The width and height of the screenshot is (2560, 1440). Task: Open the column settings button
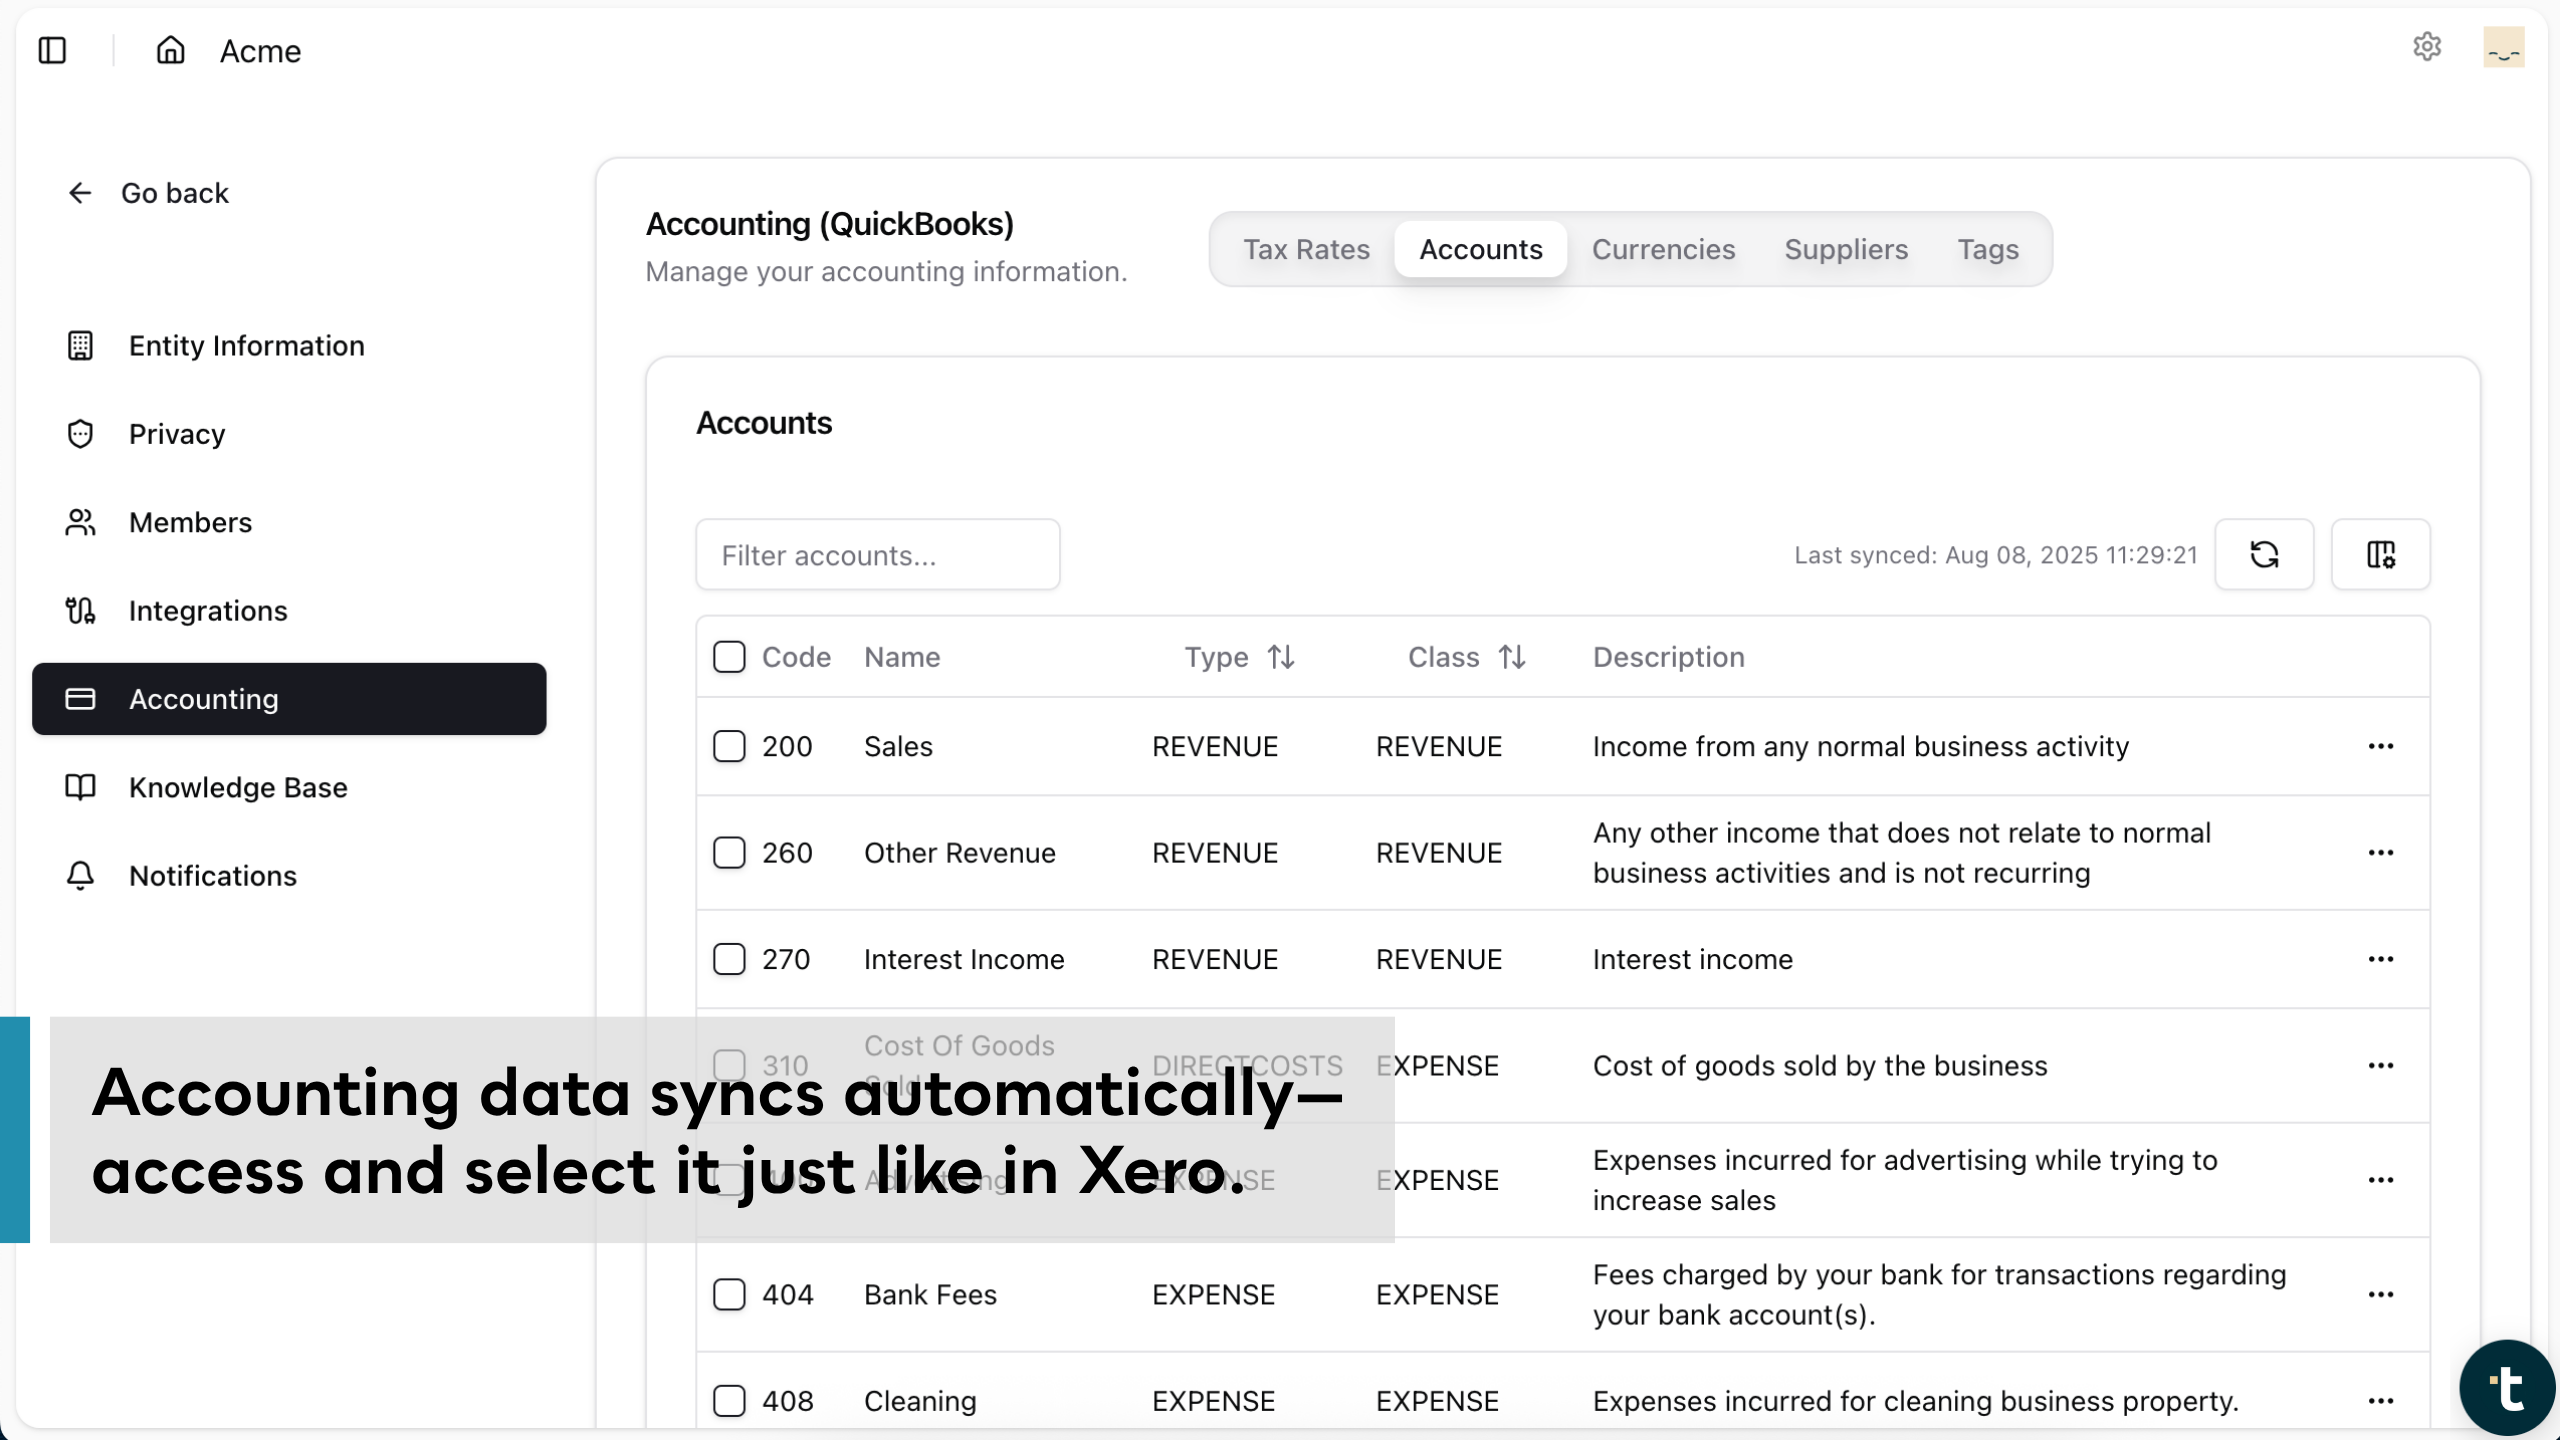tap(2381, 554)
